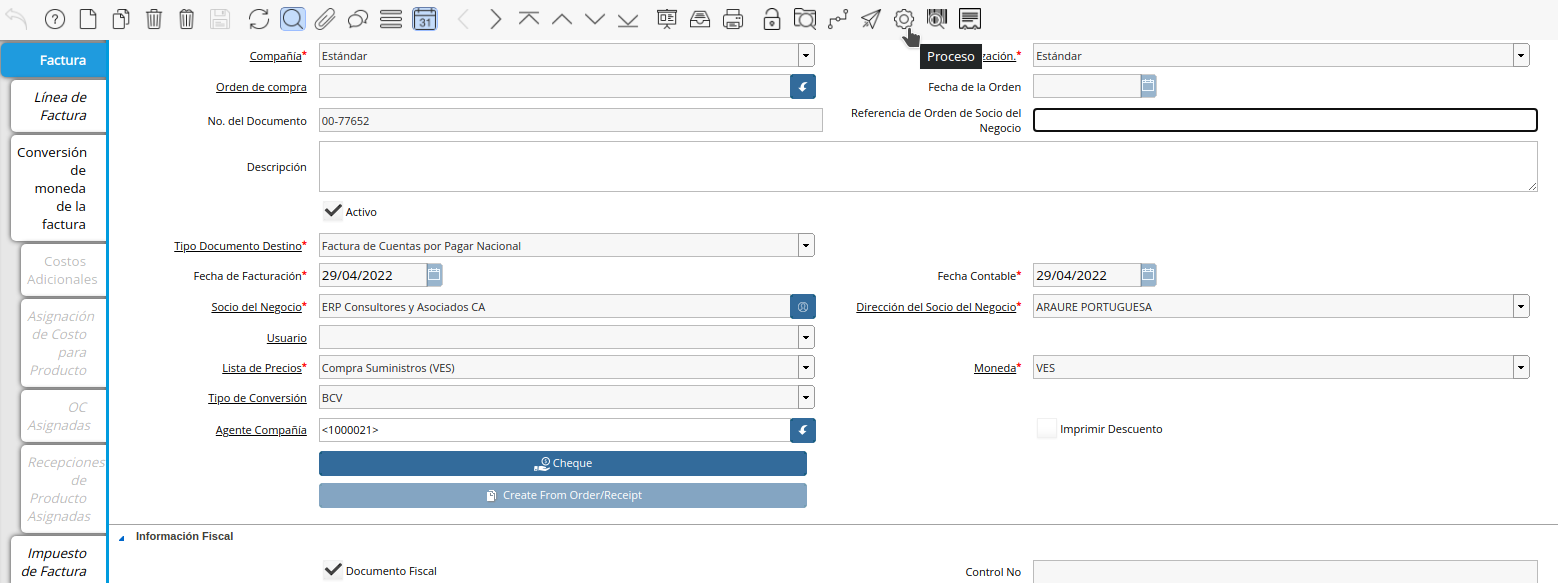Viewport: 1558px width, 583px height.
Task: Enable the Imprimir Descuento checkbox
Action: click(x=1047, y=429)
